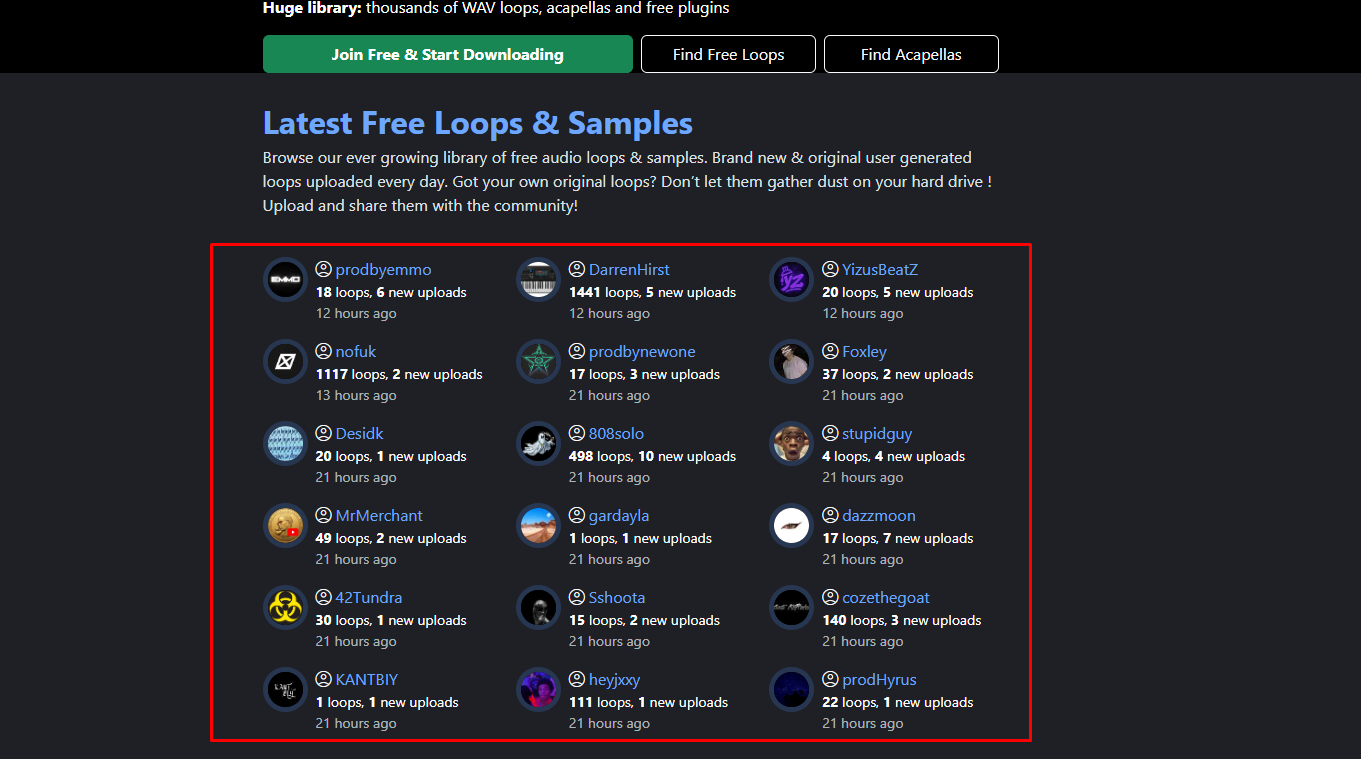1361x759 pixels.
Task: Open the 808solo ghost avatar icon
Action: [x=538, y=443]
